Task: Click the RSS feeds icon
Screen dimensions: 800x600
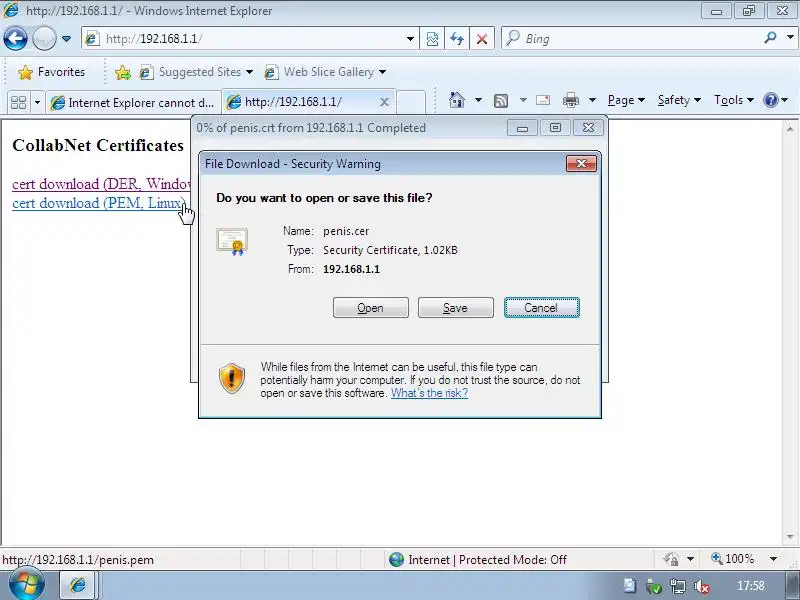Action: click(501, 101)
